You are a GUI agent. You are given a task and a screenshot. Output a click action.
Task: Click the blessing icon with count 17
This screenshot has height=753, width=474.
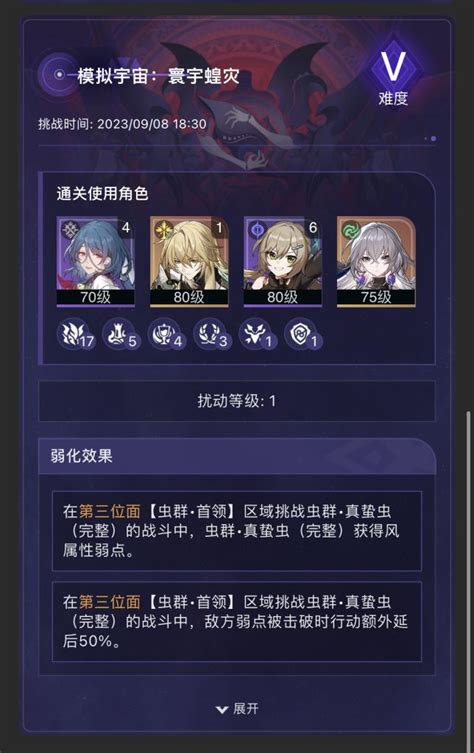(x=74, y=334)
